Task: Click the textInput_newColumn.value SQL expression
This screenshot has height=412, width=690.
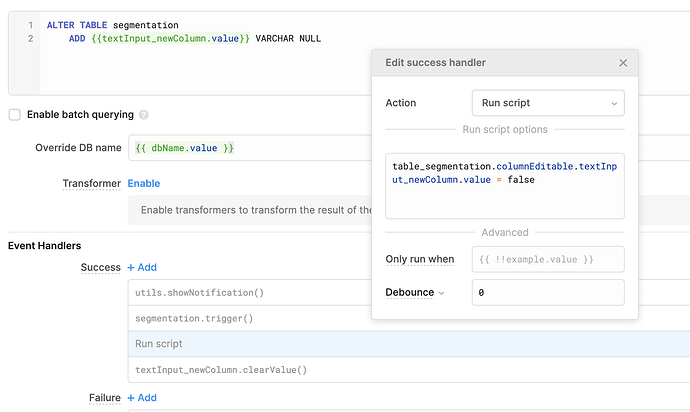Action: tap(170, 38)
